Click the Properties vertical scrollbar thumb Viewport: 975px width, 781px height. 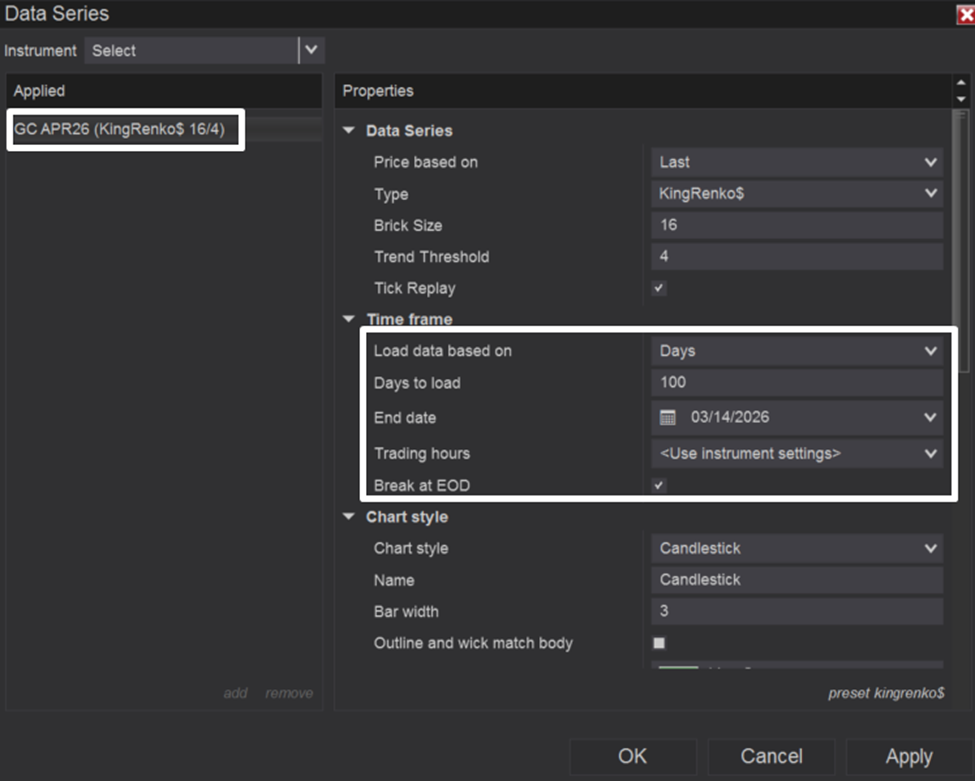[x=961, y=241]
